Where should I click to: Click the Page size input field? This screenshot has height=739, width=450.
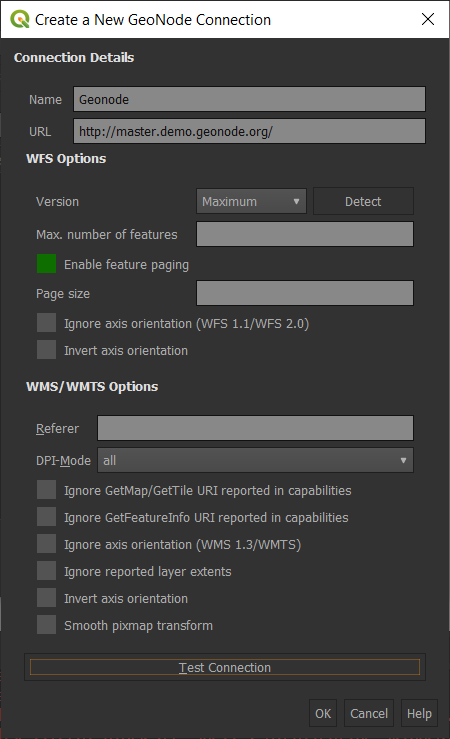point(305,293)
